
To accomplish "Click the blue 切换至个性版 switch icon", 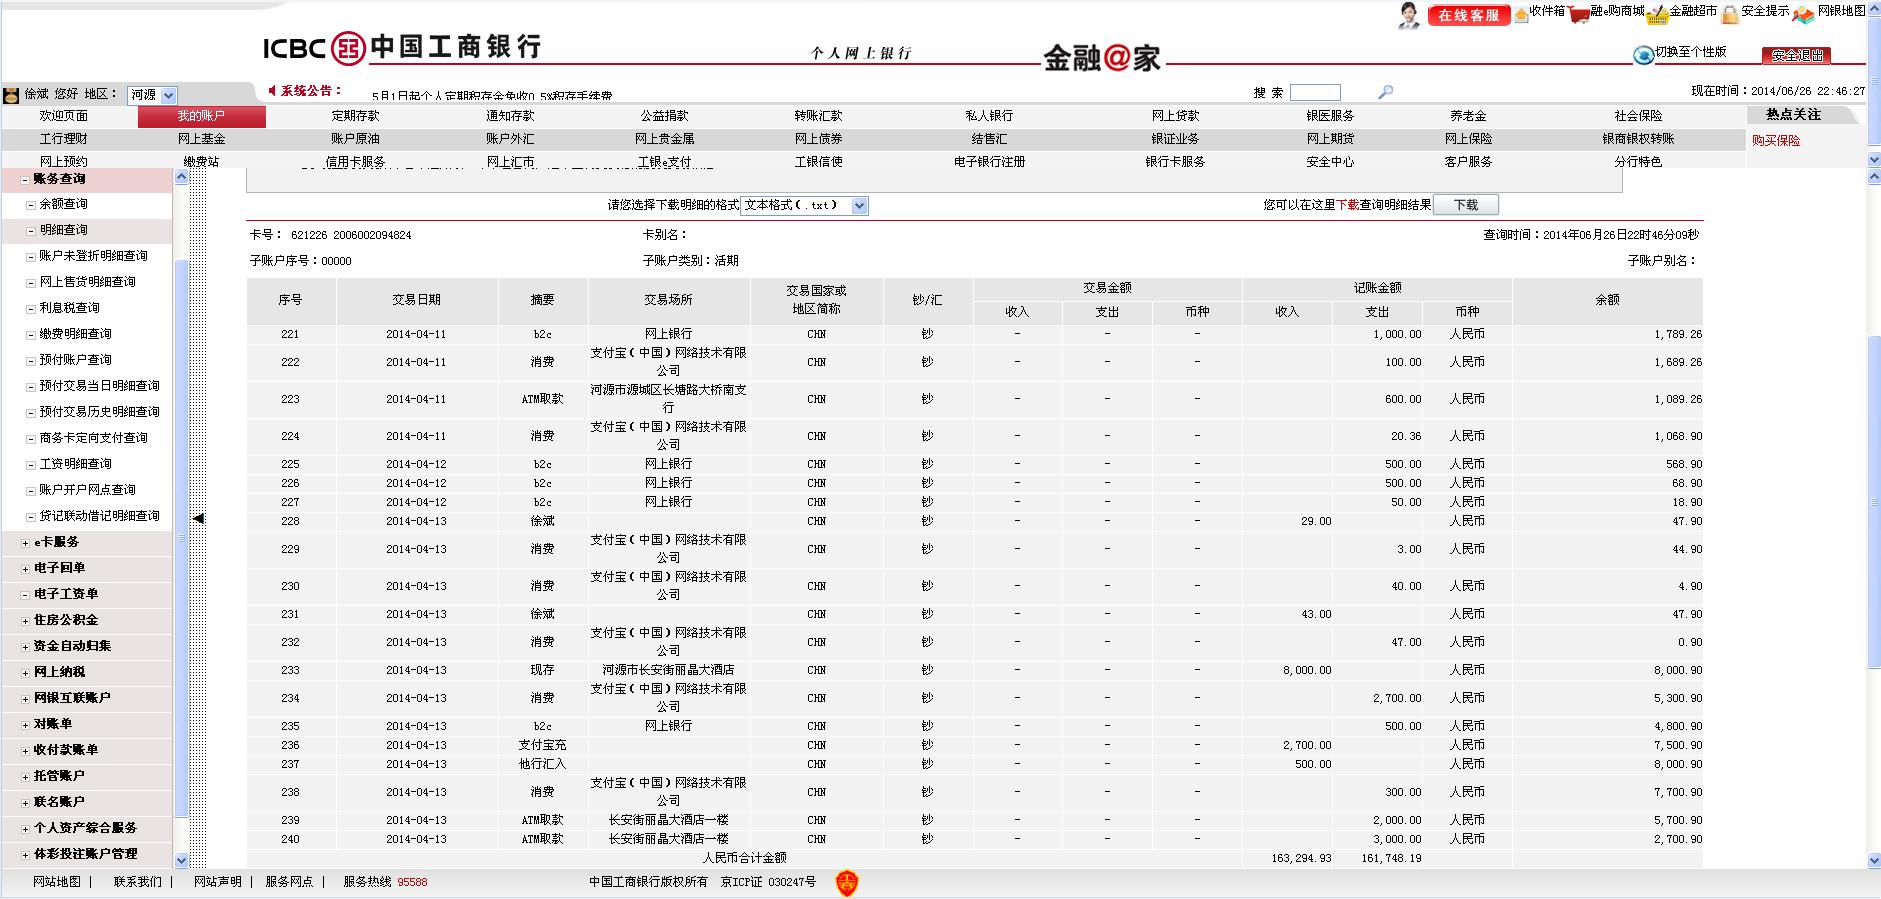I will 1643,55.
